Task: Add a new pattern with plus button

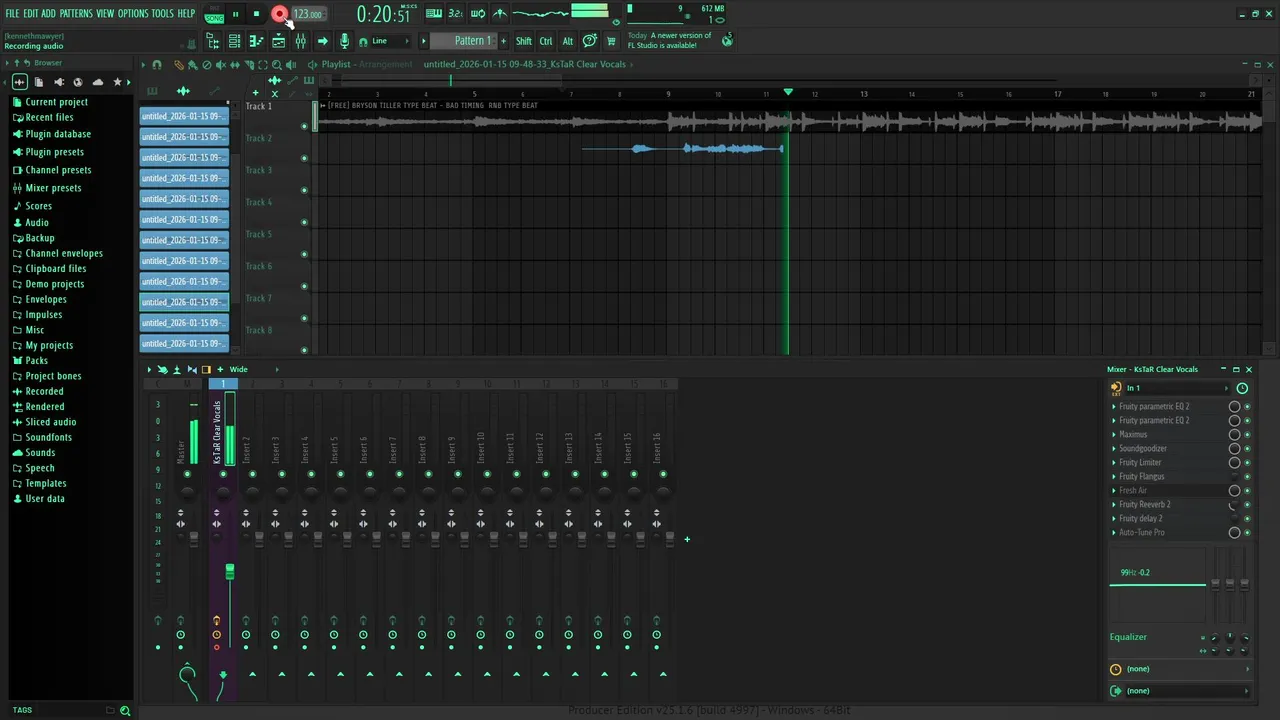Action: pyautogui.click(x=503, y=41)
